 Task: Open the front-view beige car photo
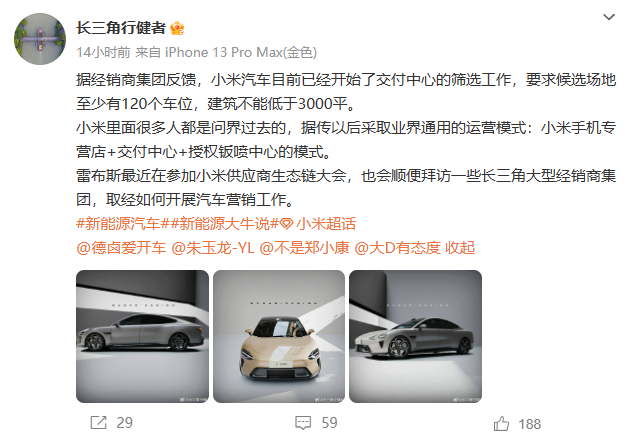(279, 336)
